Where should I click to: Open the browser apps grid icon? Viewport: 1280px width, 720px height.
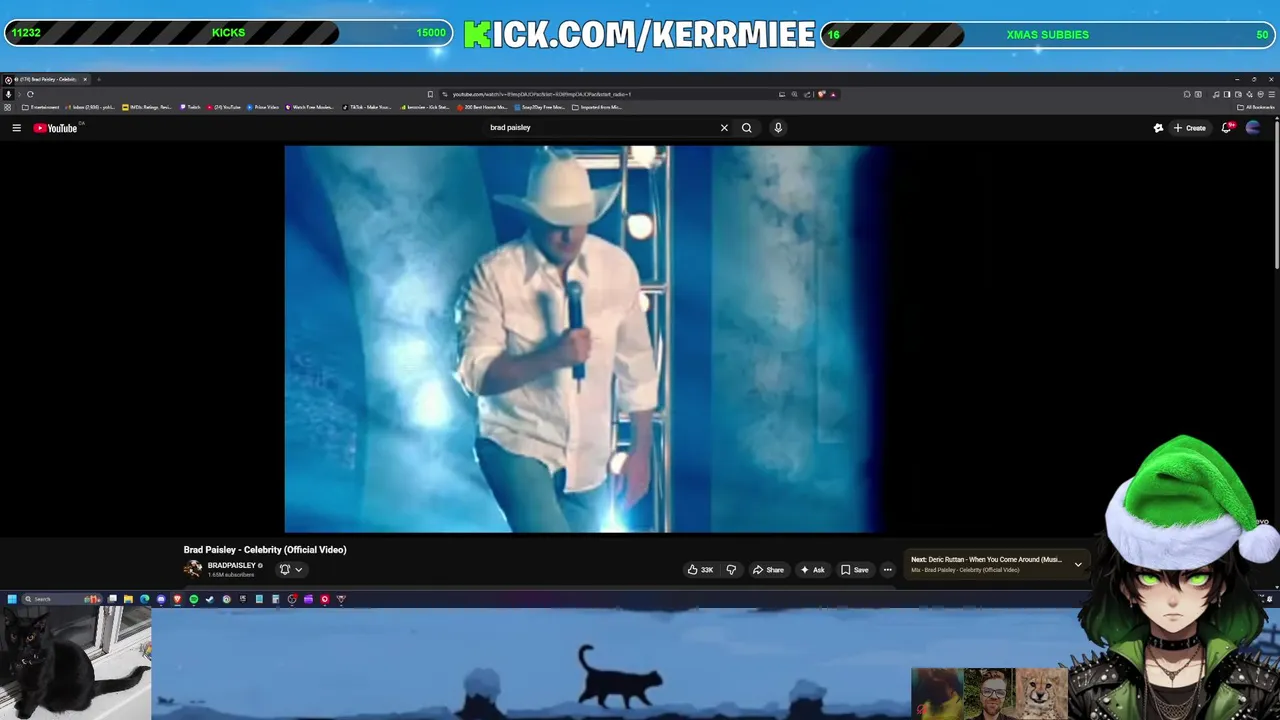[x=7, y=107]
